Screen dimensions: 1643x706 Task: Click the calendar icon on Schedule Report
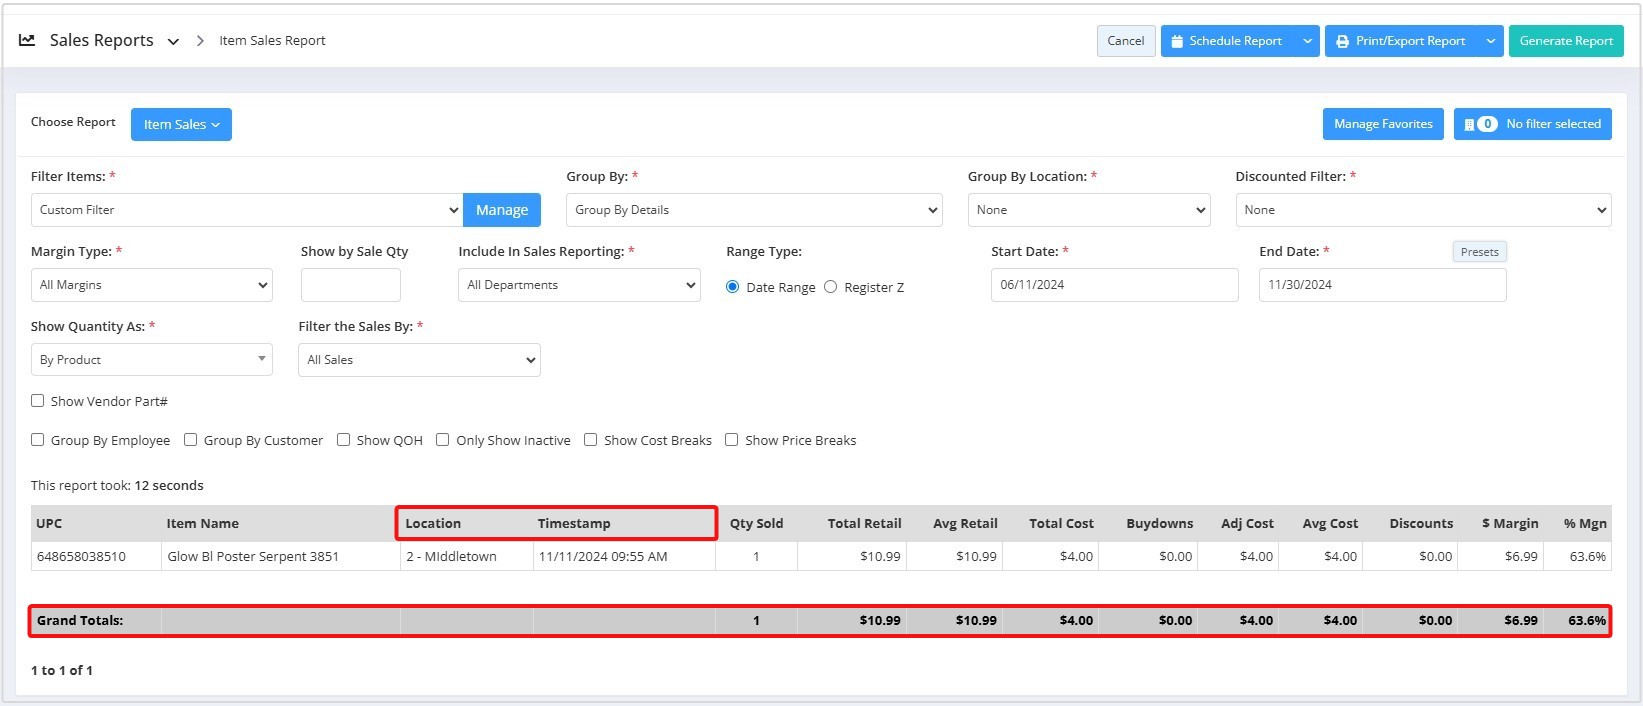1177,41
